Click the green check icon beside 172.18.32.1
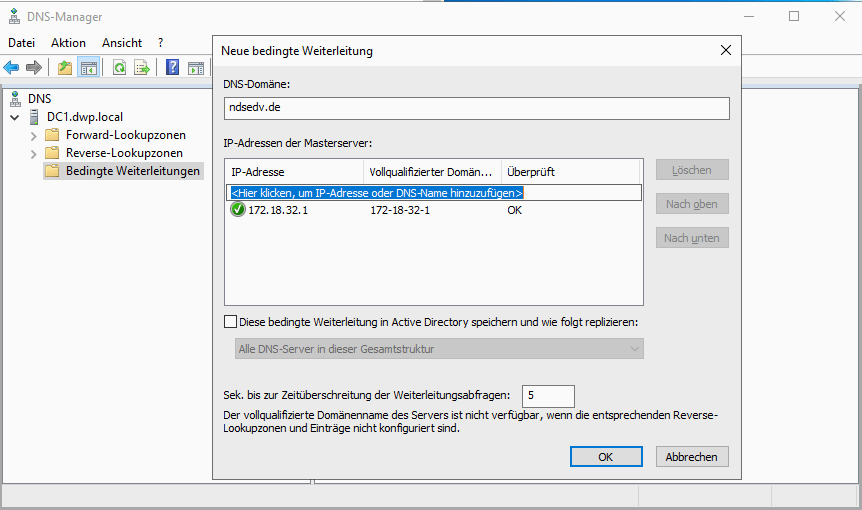 237,210
